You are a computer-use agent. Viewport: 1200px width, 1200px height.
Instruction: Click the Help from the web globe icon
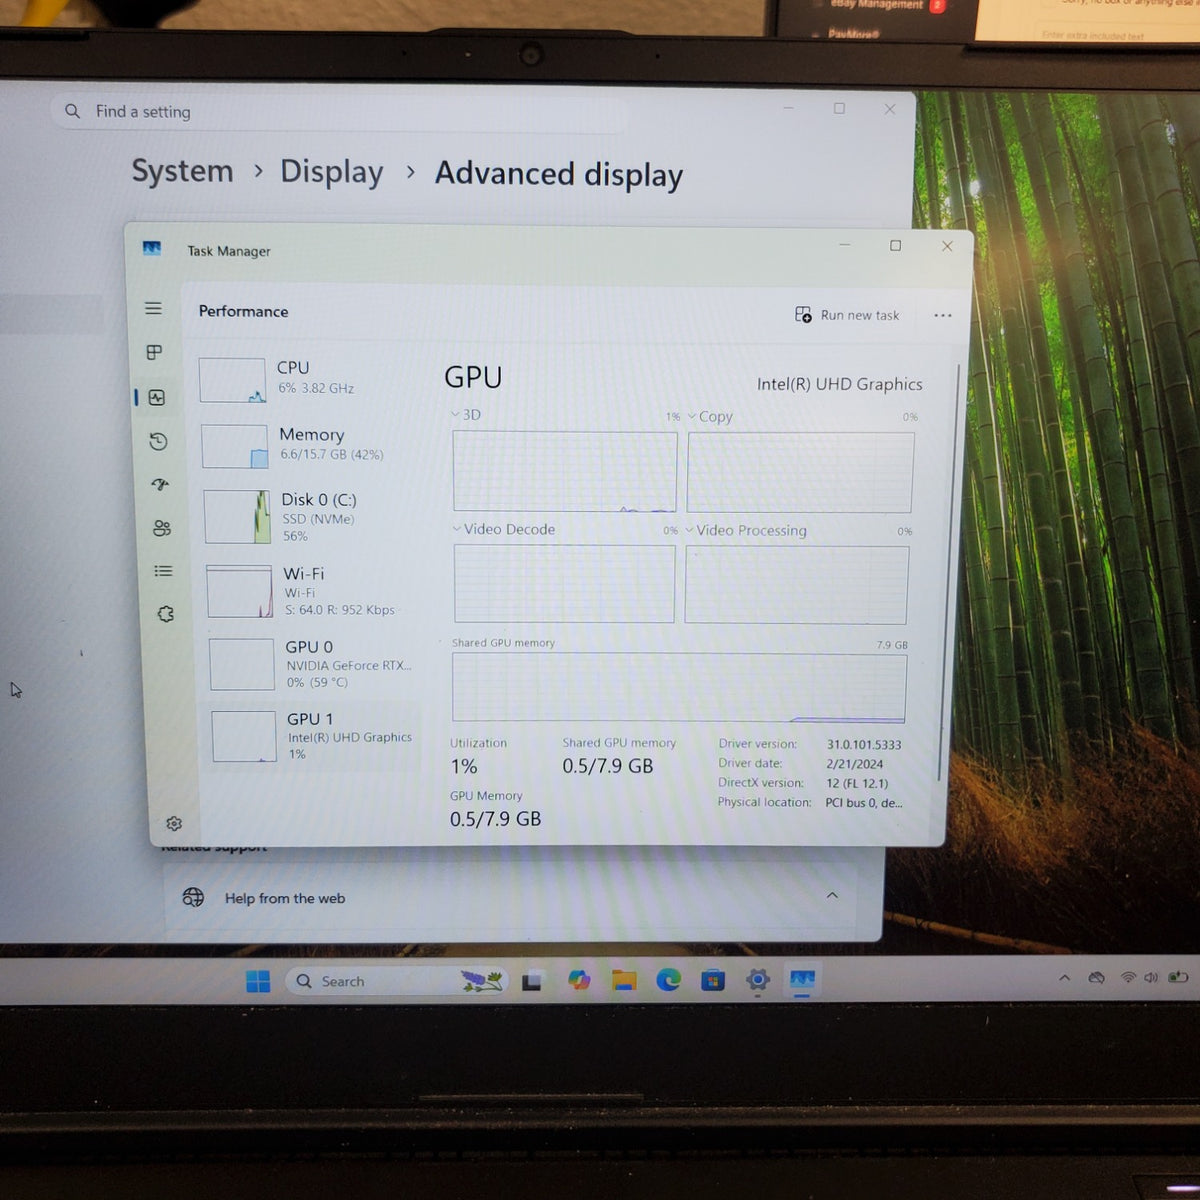tap(193, 897)
